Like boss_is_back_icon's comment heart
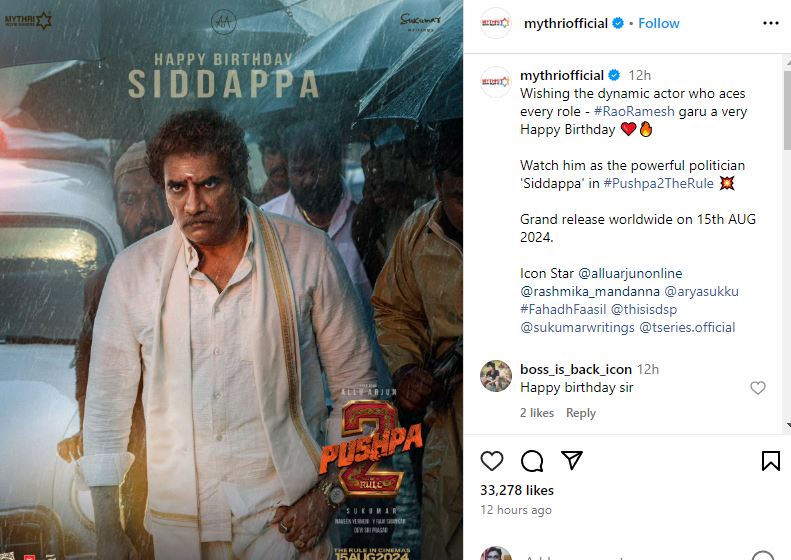Viewport: 791px width, 560px height. click(x=758, y=388)
